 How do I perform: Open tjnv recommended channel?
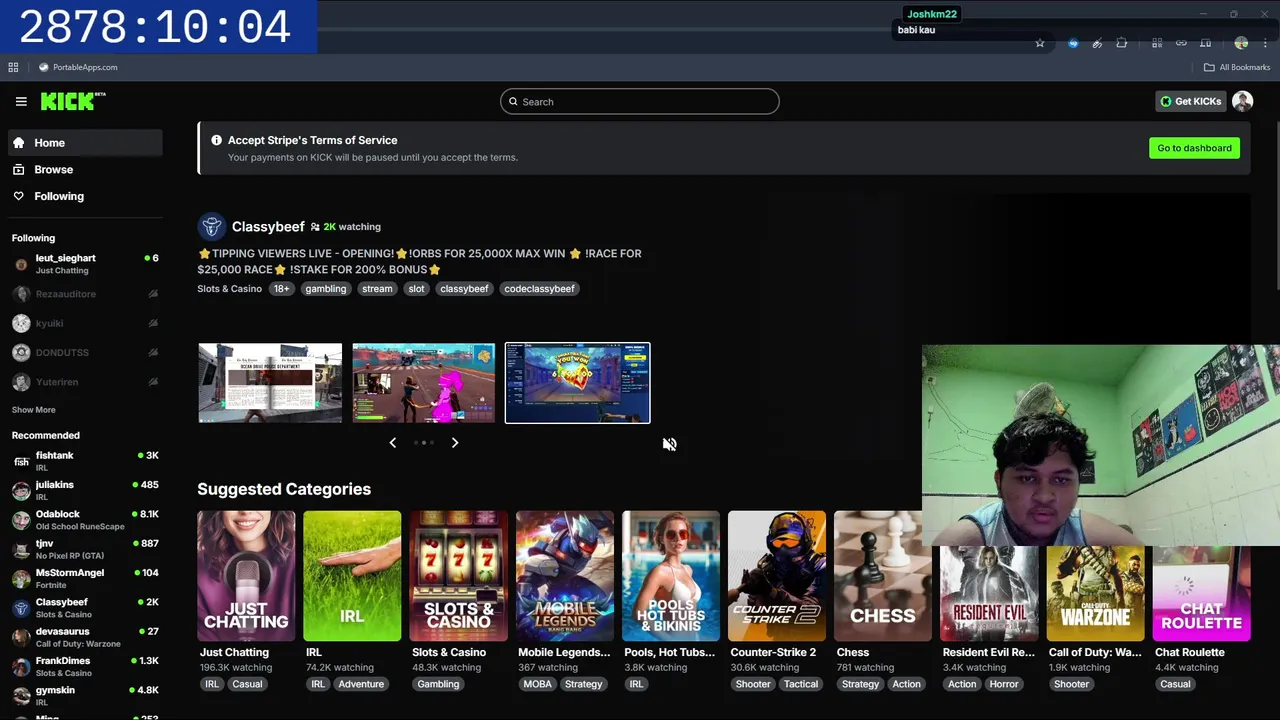click(85, 549)
